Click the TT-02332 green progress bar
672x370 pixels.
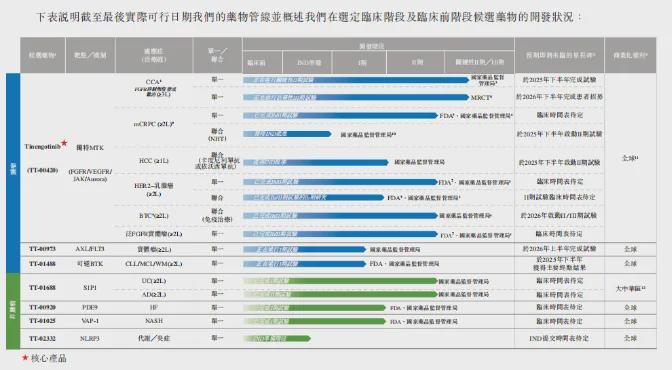[x=277, y=339]
